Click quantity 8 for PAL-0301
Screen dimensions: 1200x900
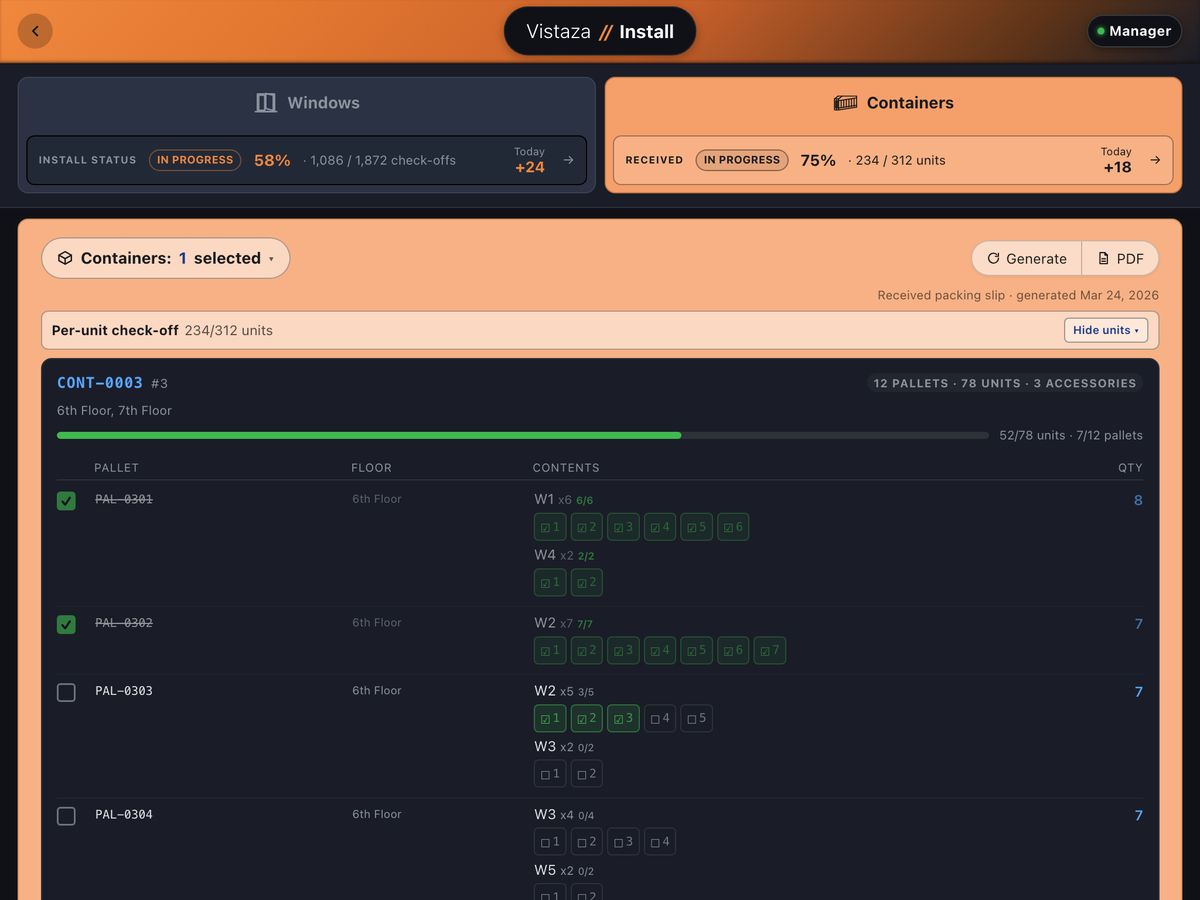(x=1138, y=500)
